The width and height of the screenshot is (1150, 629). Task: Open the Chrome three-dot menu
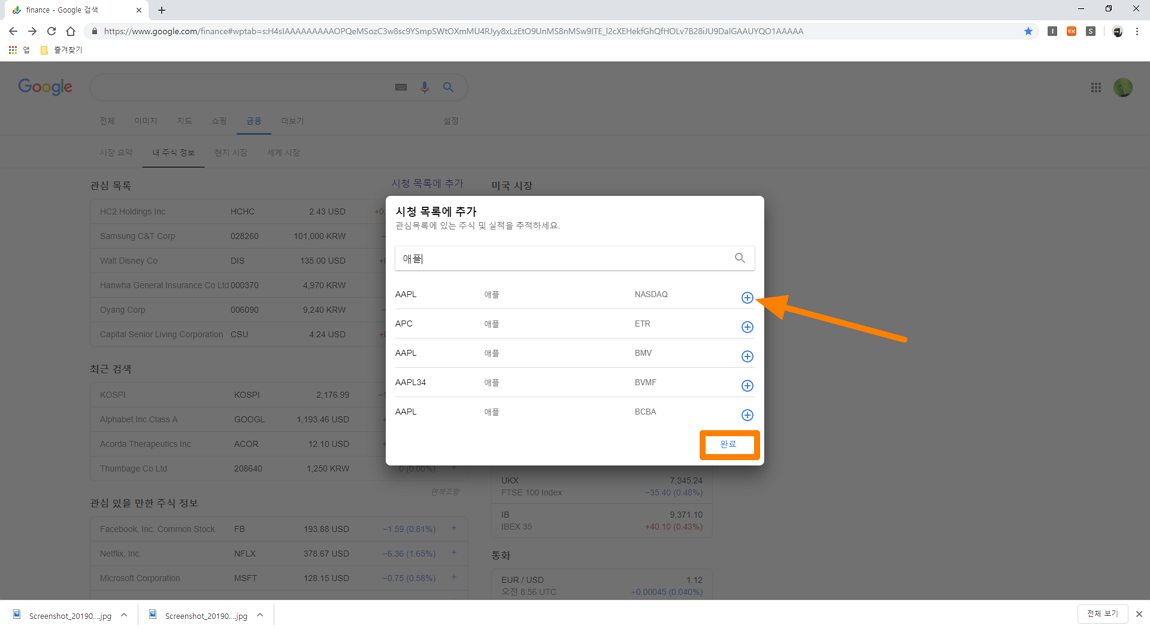(1137, 31)
